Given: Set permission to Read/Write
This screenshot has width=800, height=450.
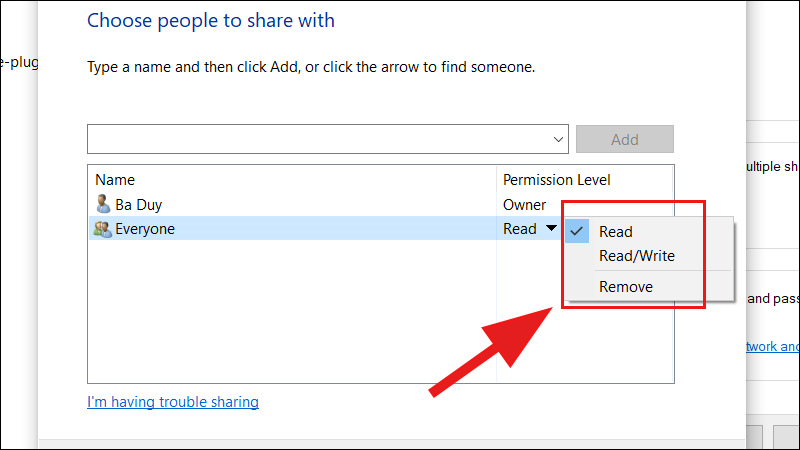Looking at the screenshot, I should click(637, 256).
